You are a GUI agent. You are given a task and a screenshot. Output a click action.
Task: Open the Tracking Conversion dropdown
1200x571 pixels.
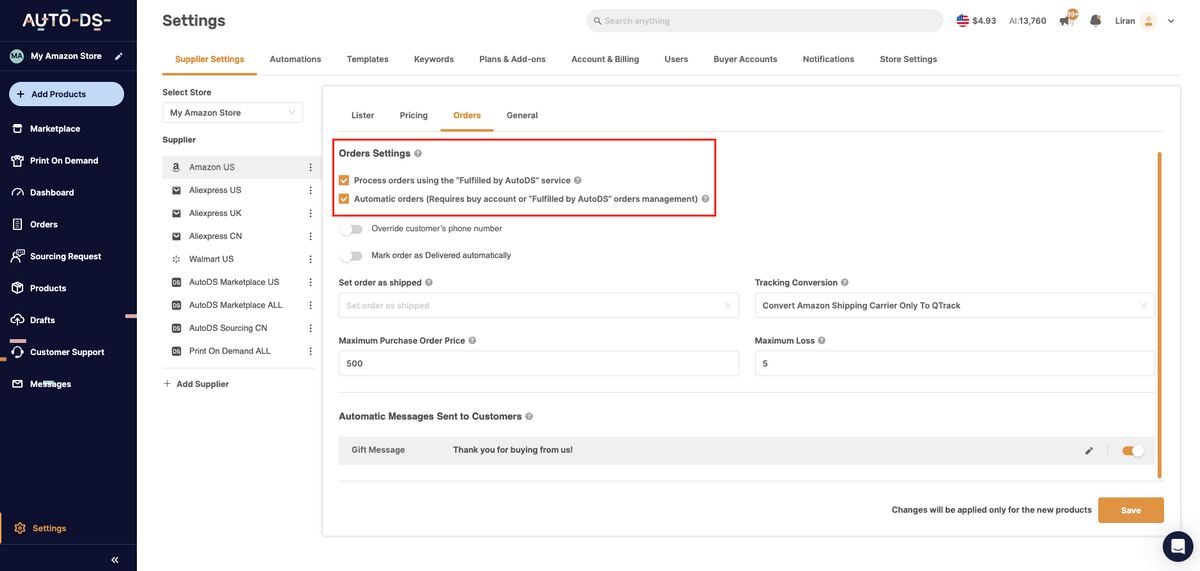click(x=955, y=305)
